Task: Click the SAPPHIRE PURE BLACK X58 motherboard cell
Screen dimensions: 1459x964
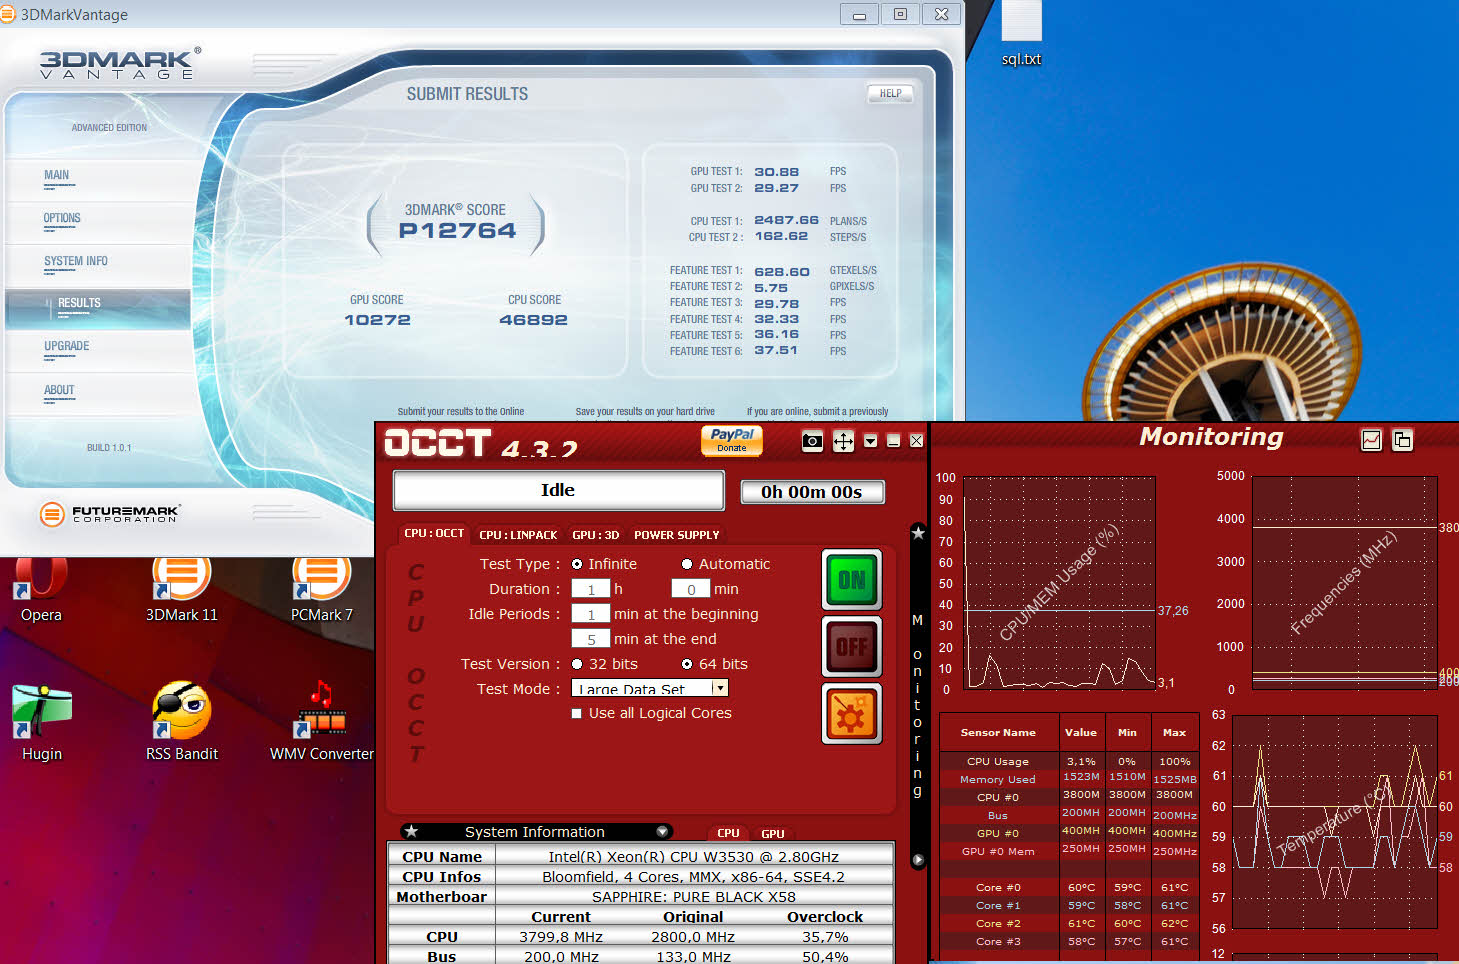Action: click(693, 896)
